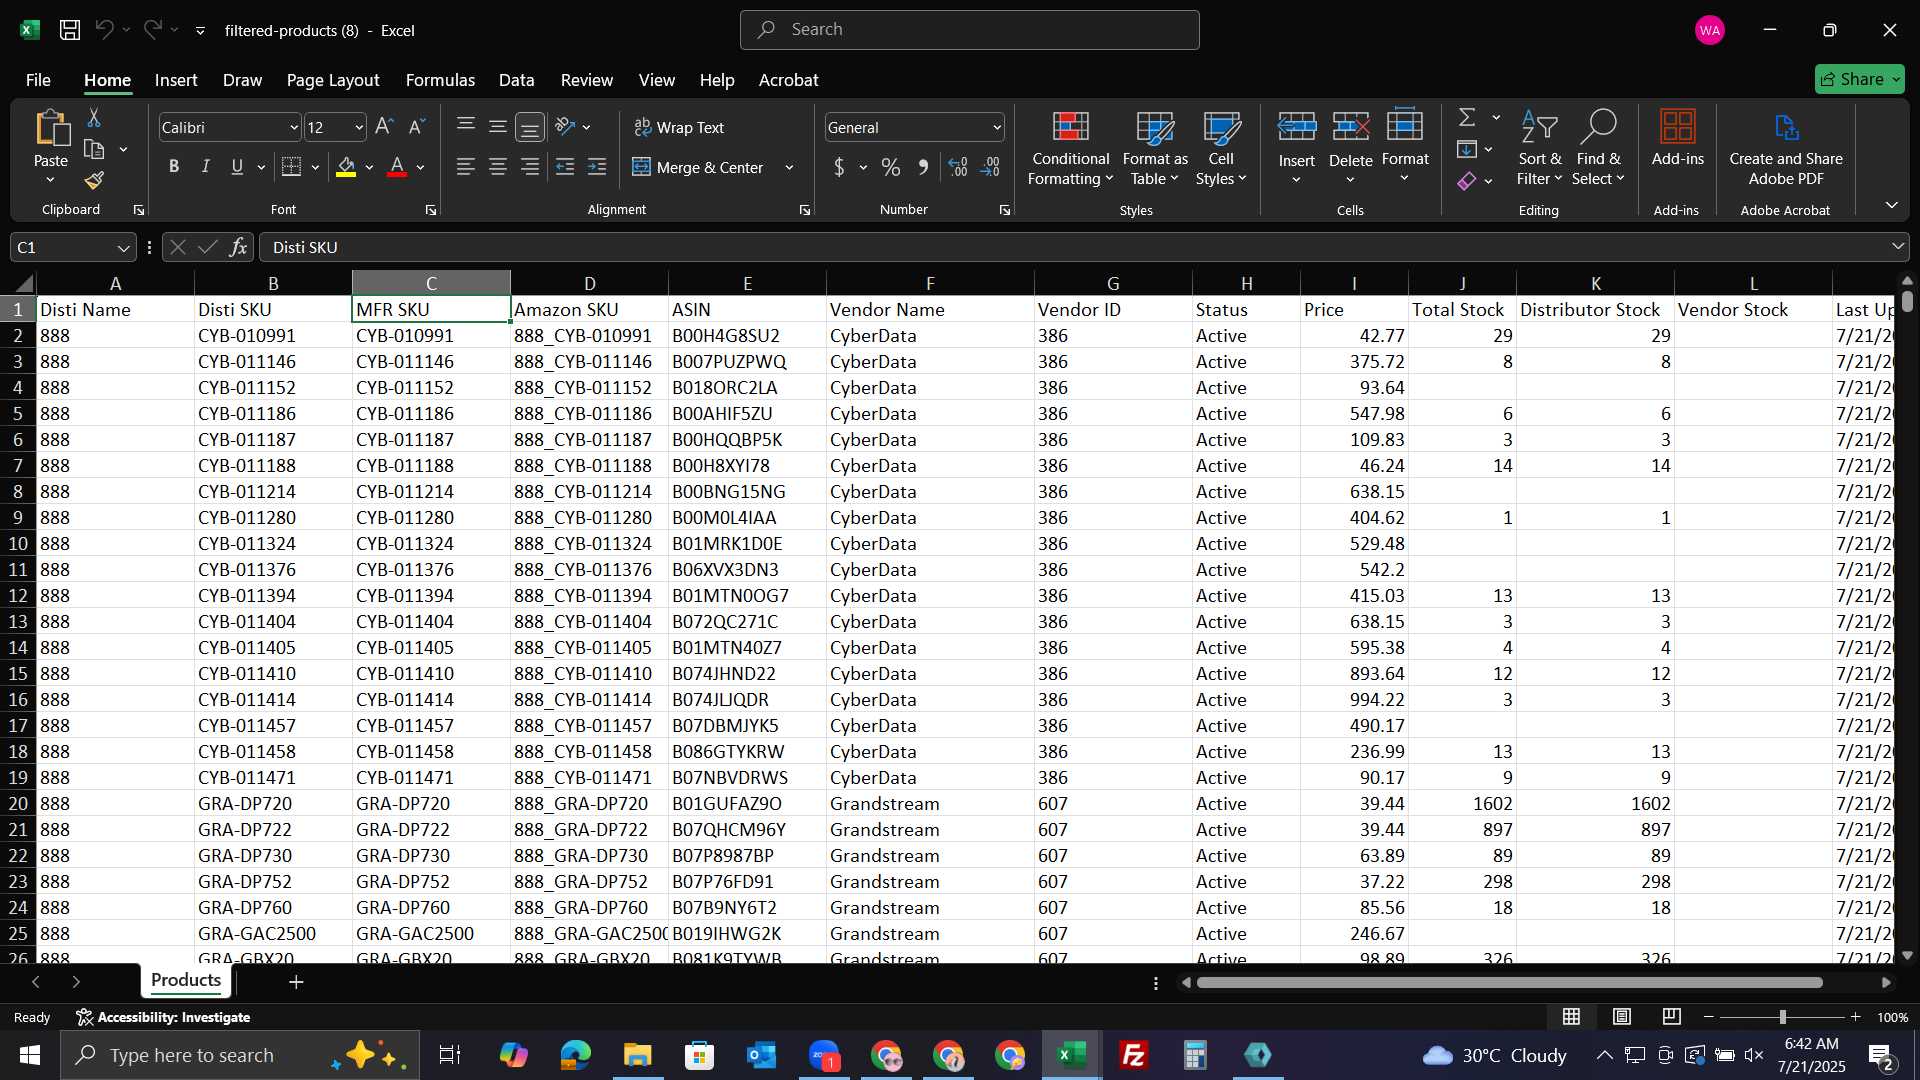1920x1080 pixels.
Task: Click the Save icon in title bar
Action: click(70, 30)
